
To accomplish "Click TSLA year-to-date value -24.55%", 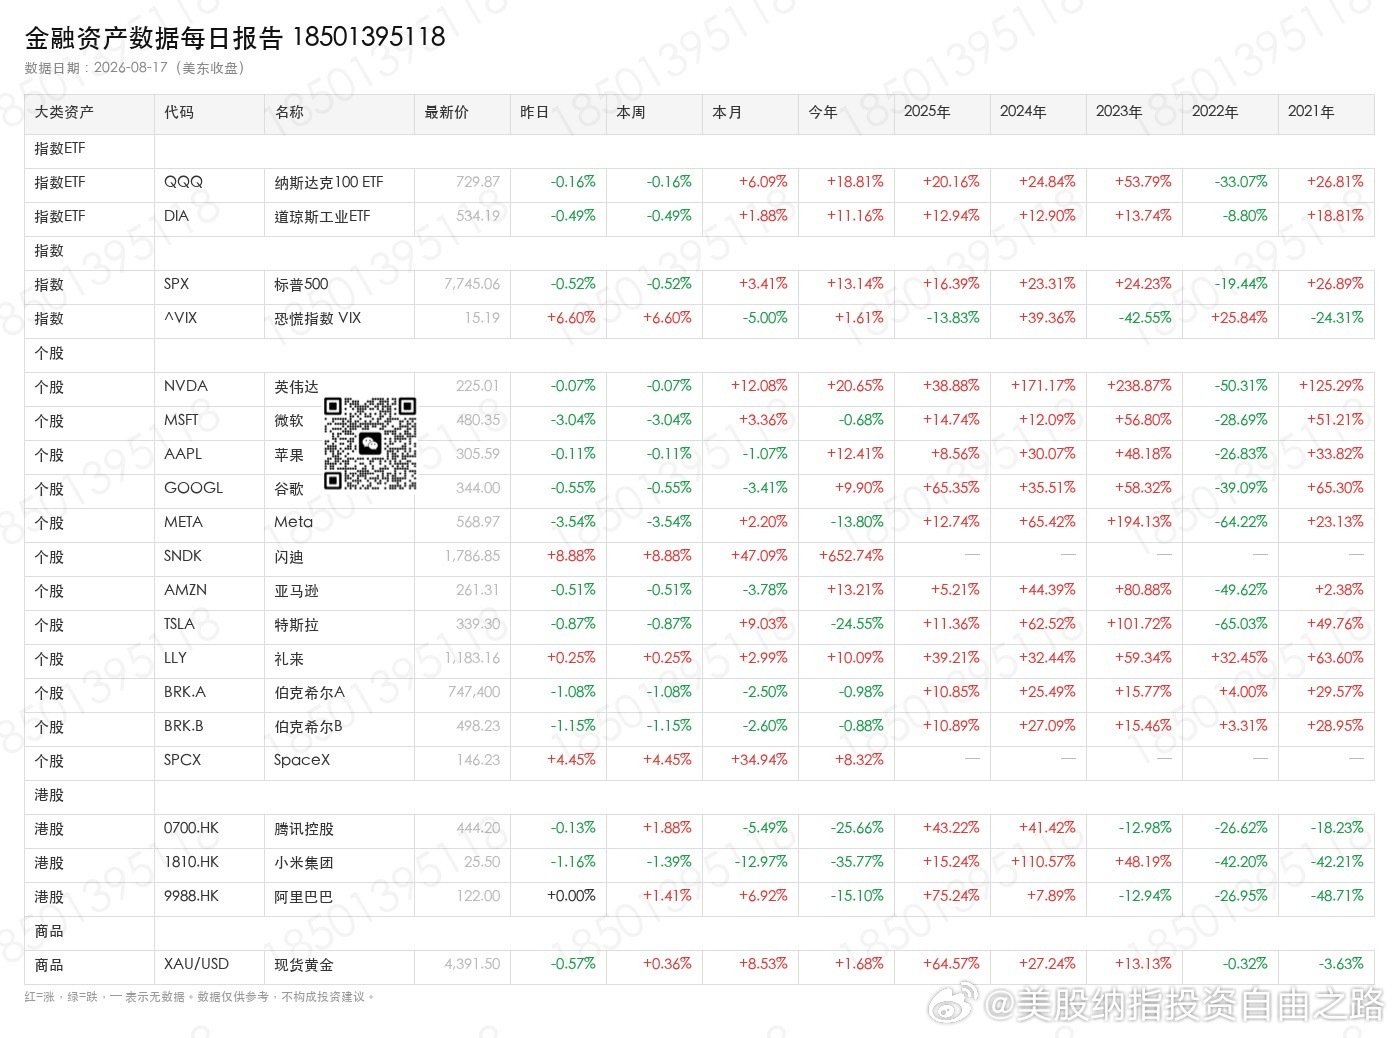I will point(857,624).
